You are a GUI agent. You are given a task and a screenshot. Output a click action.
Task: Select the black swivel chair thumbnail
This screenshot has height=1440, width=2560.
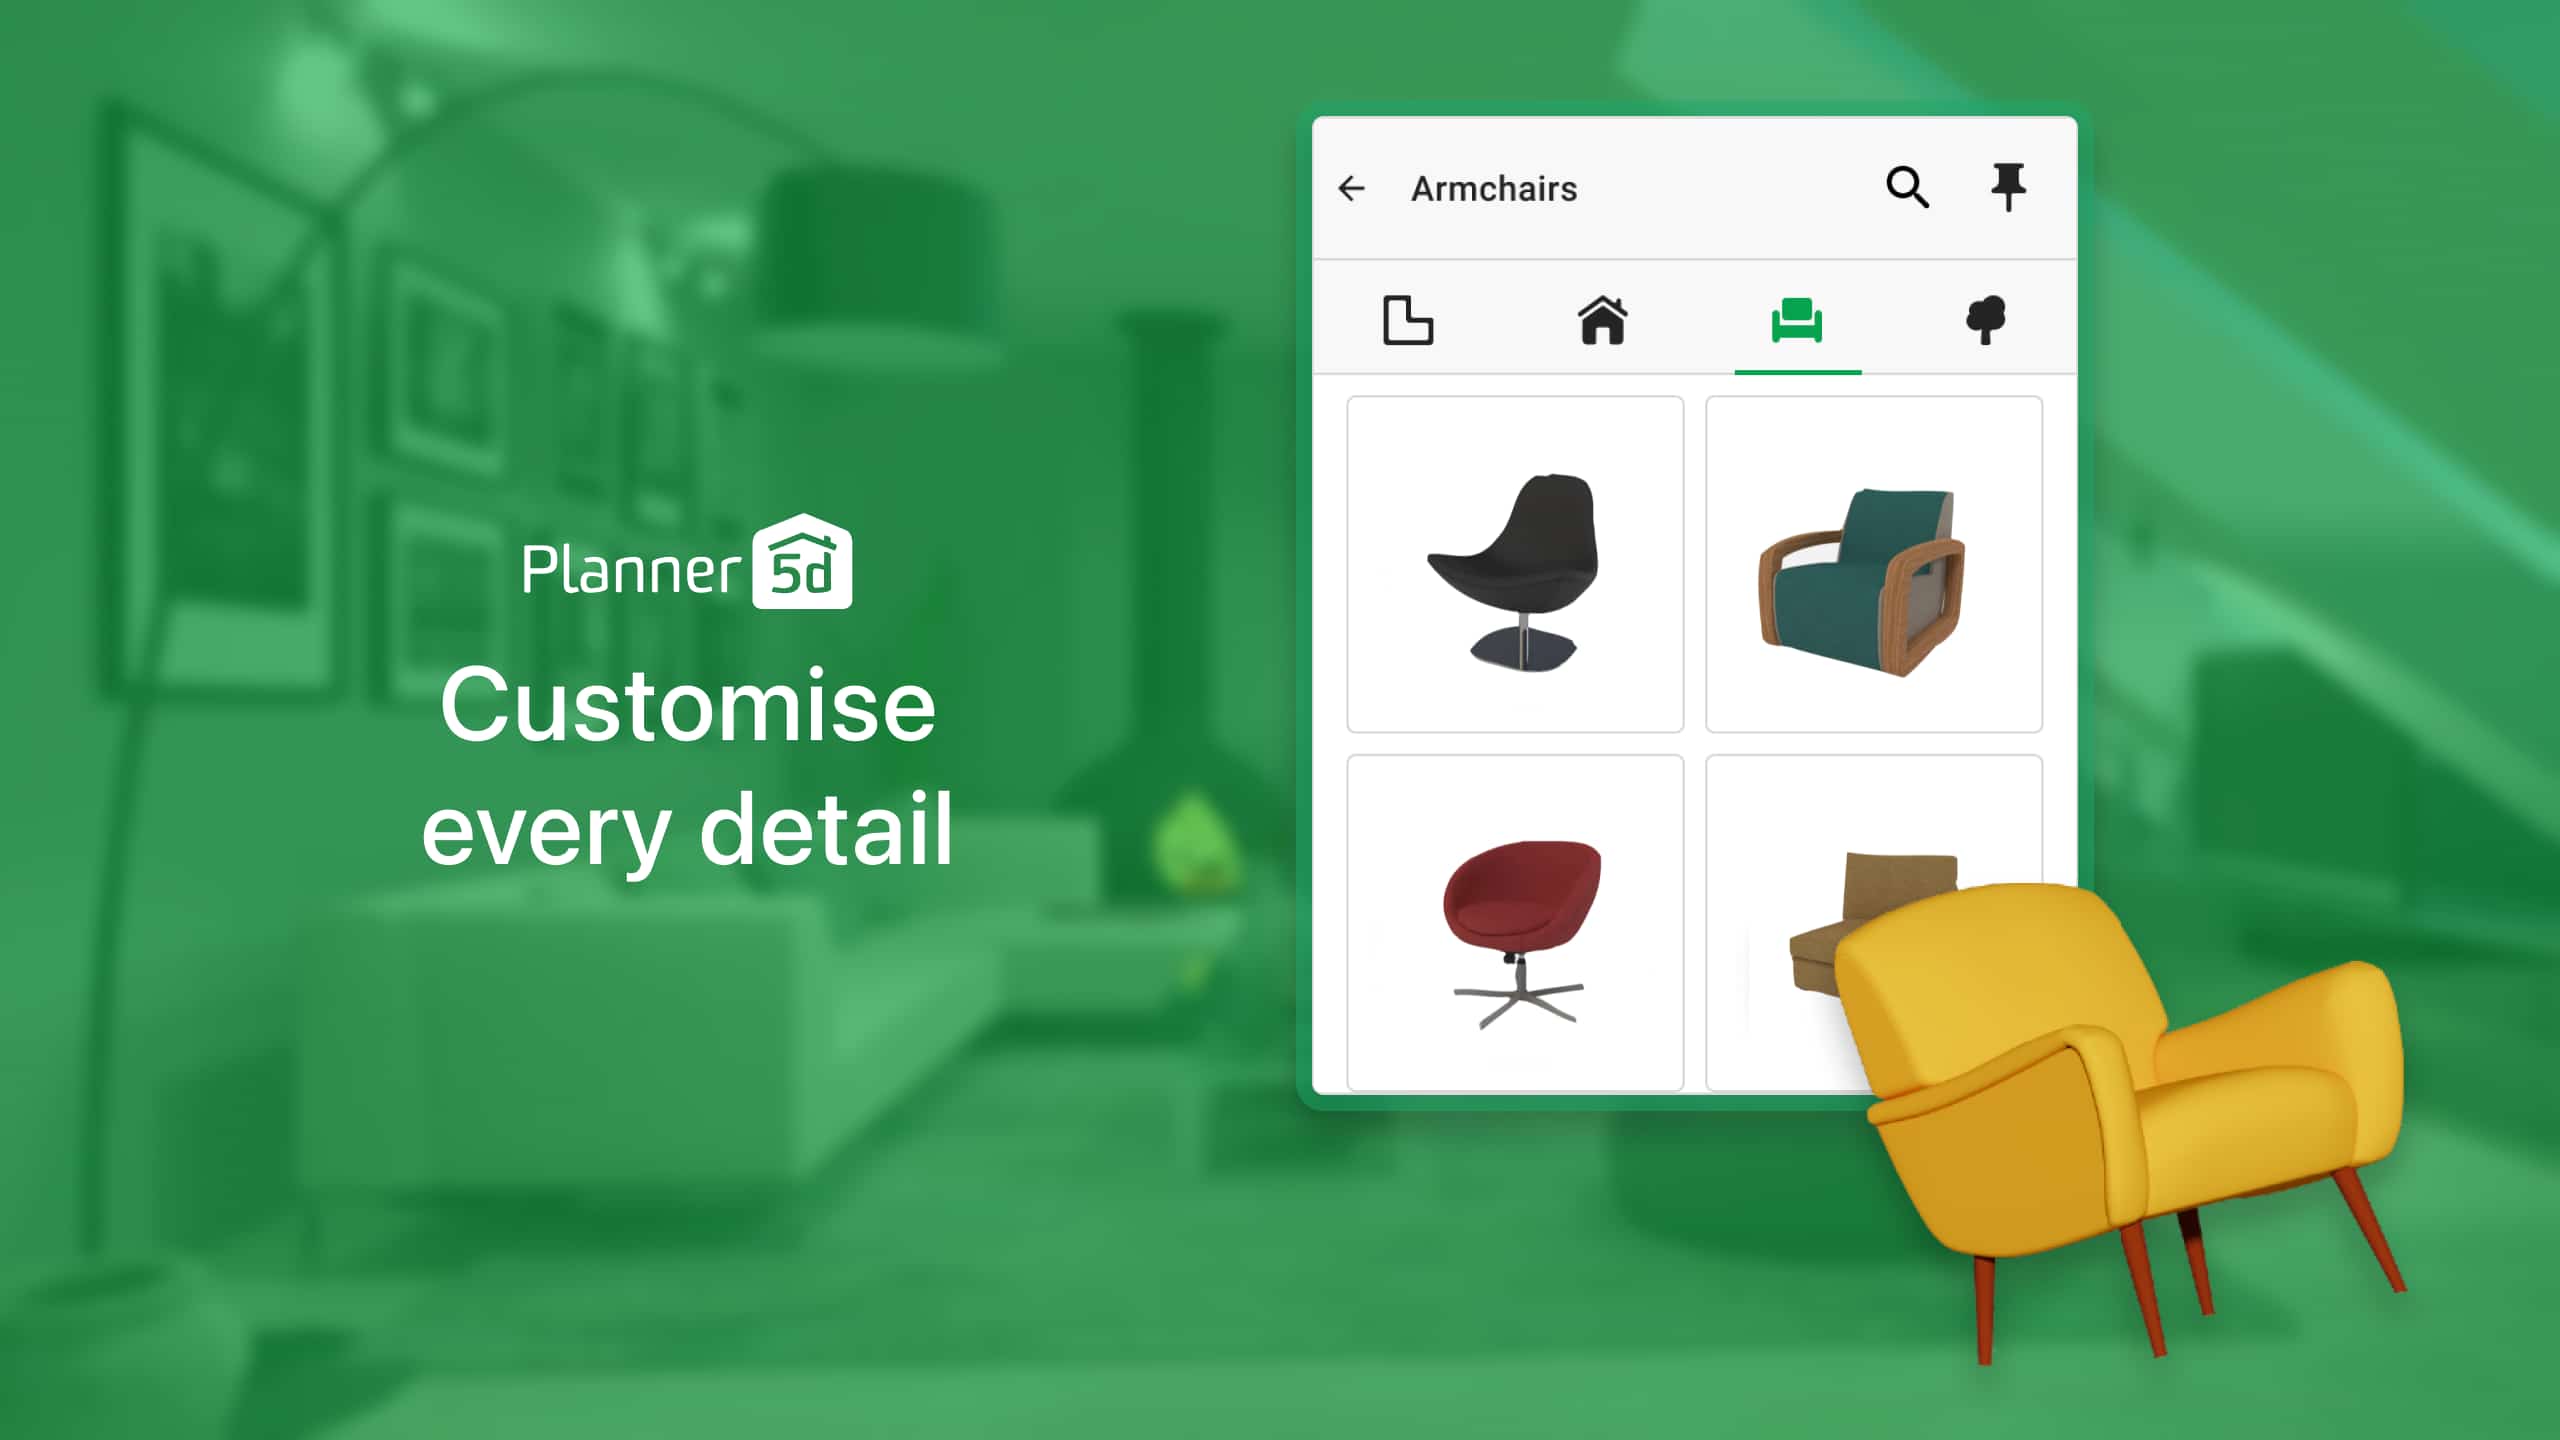1516,563
